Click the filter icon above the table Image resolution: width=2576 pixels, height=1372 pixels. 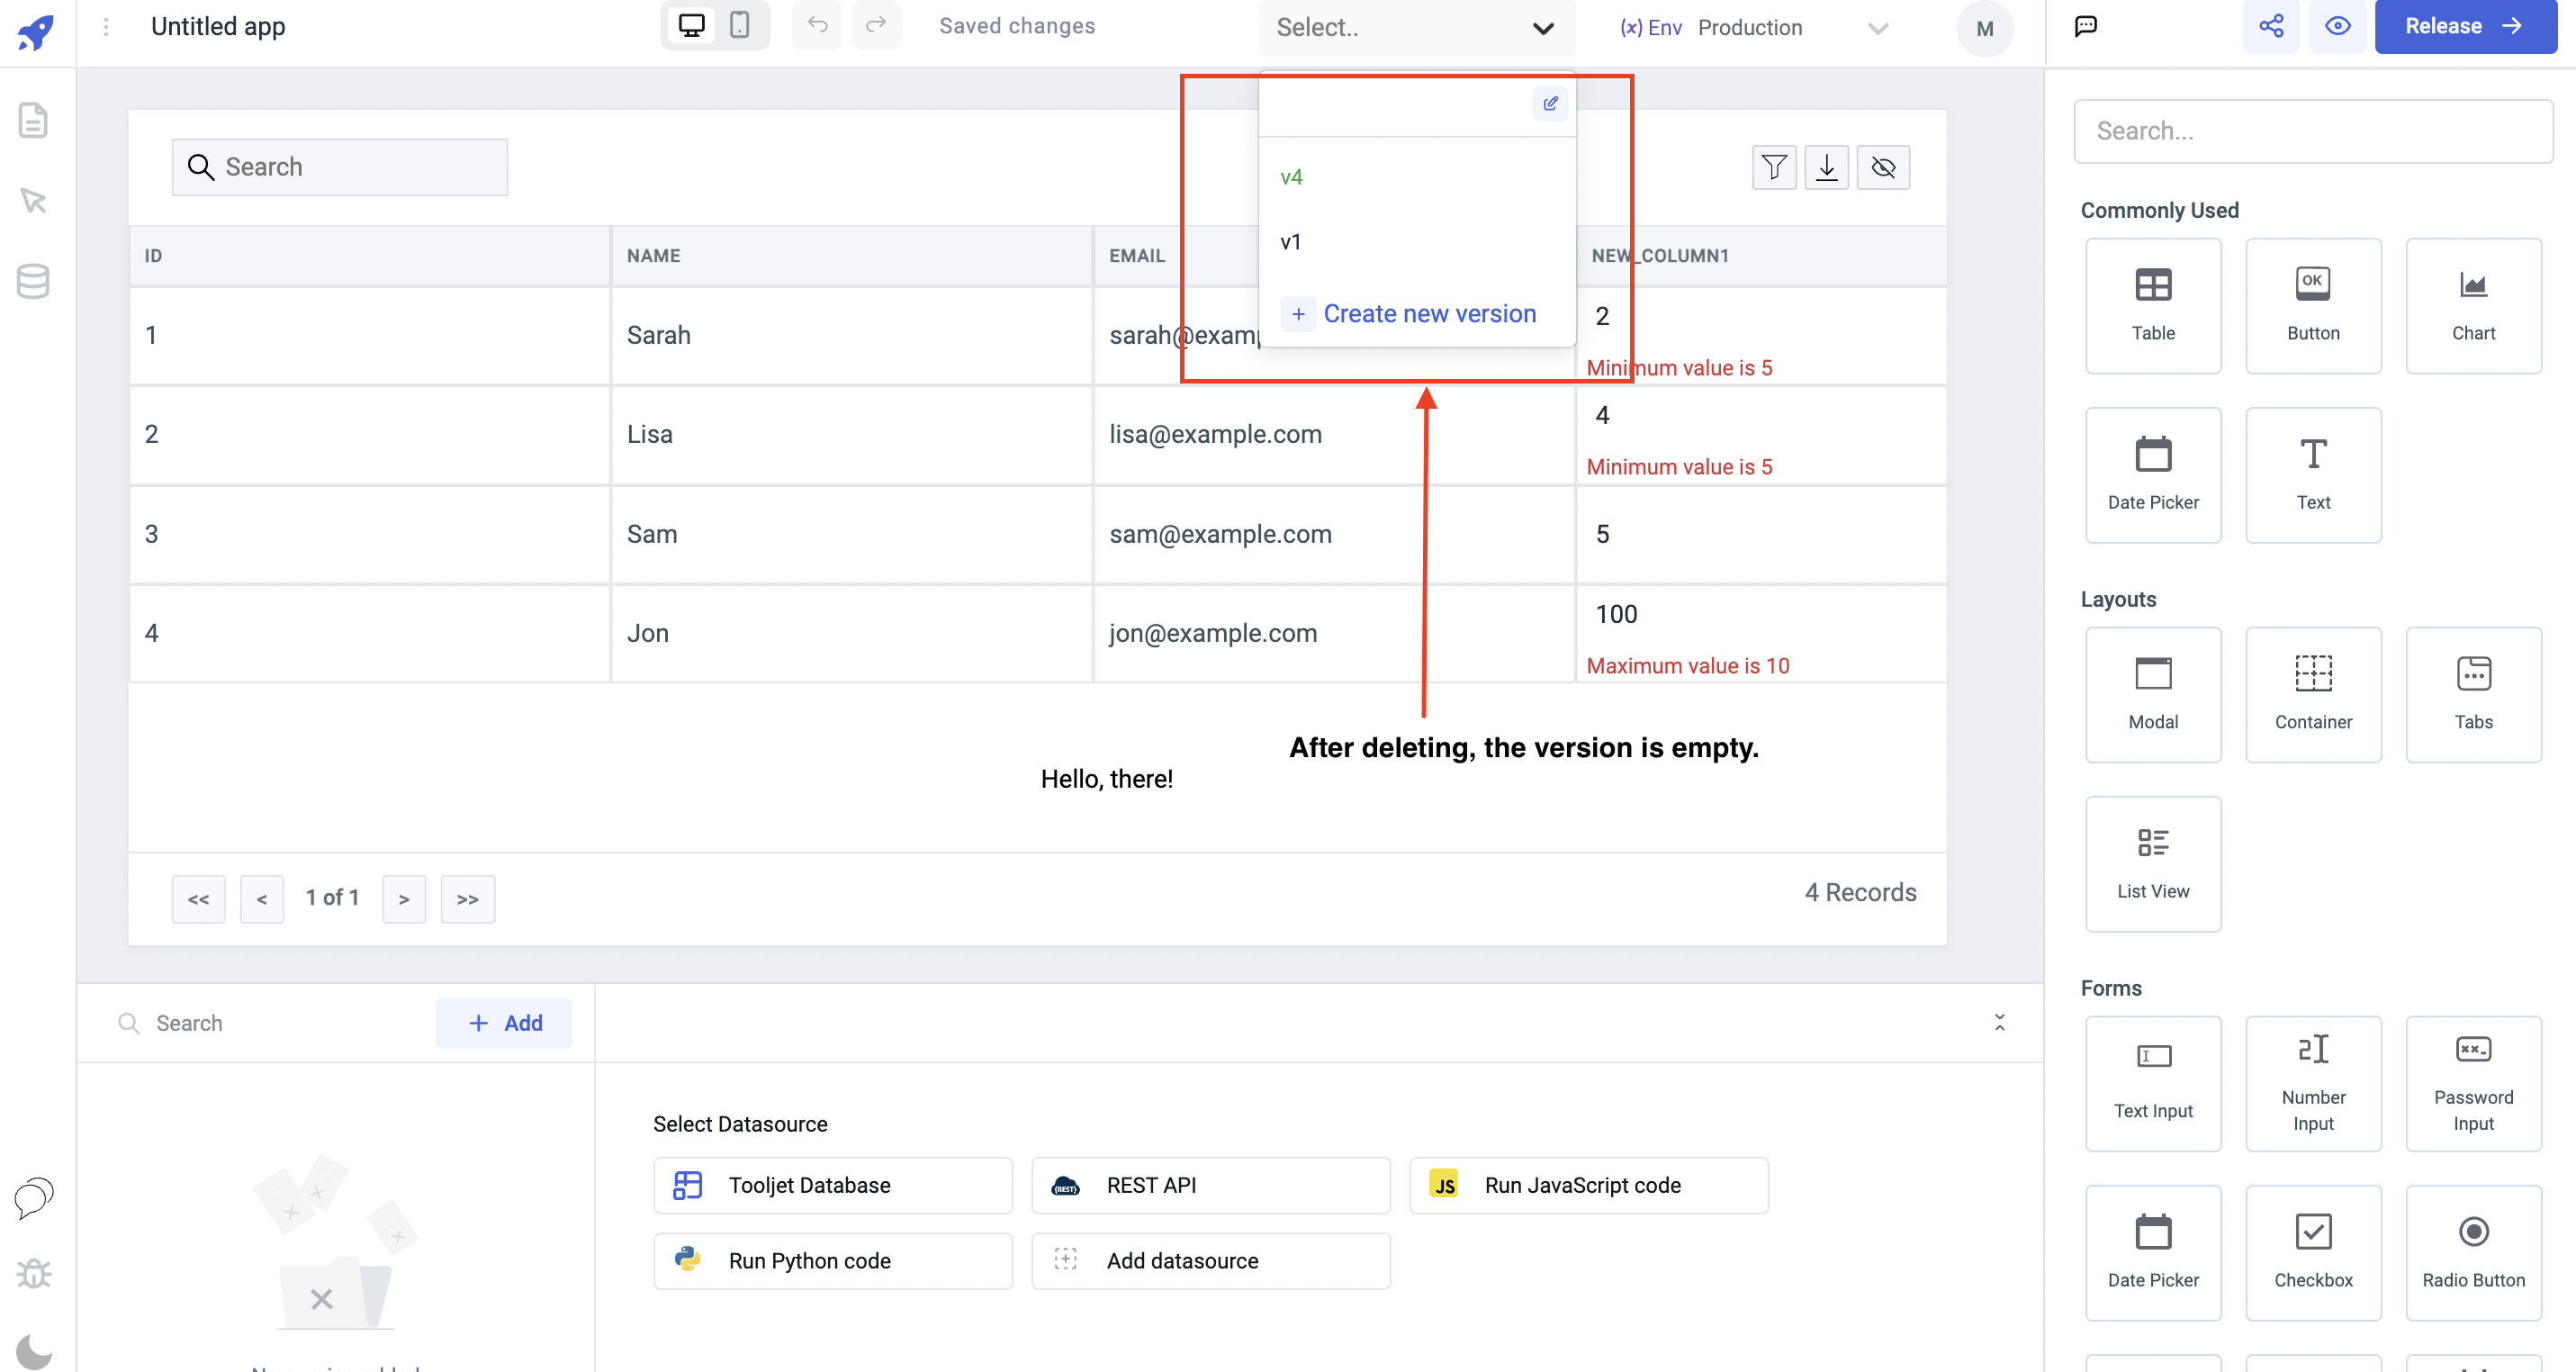(1773, 167)
